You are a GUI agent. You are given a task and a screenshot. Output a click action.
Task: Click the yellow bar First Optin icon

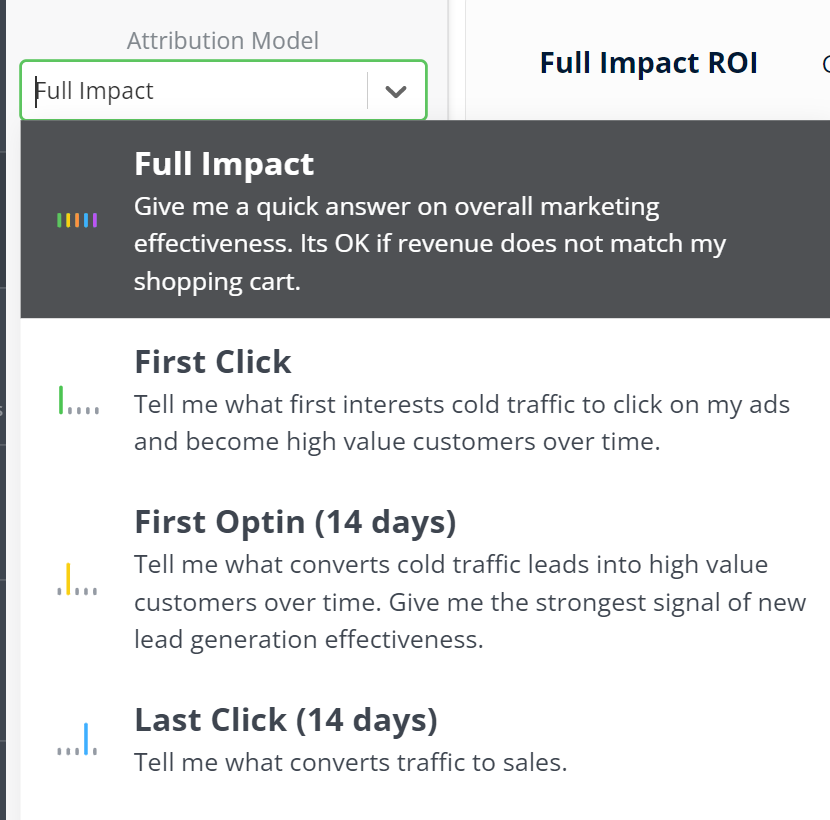77,579
